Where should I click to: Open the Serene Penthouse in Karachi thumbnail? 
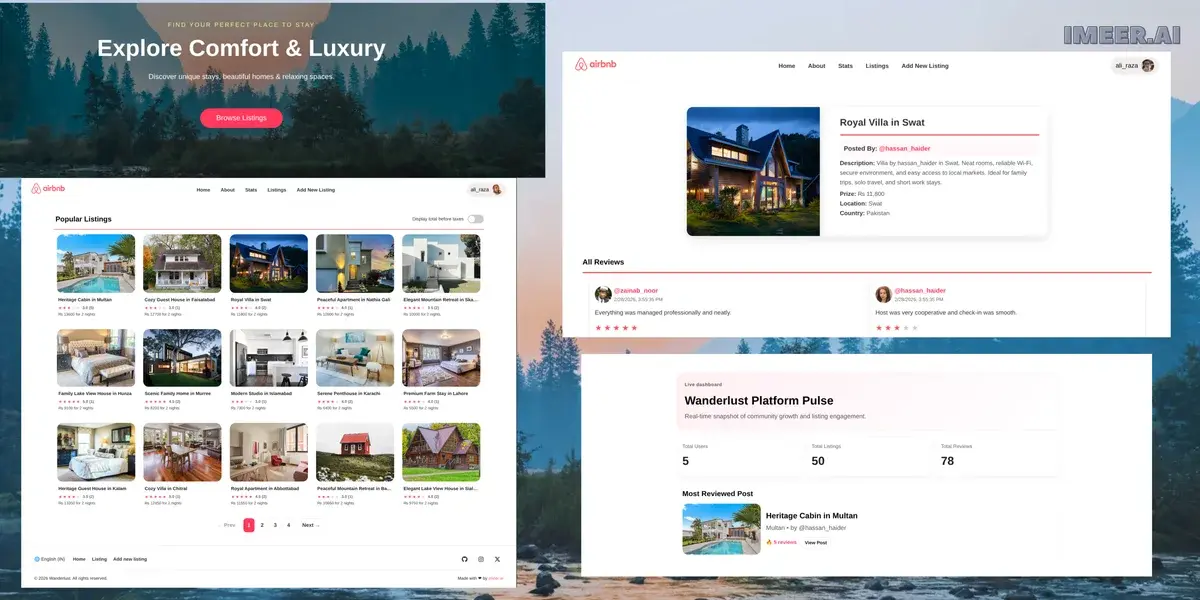click(355, 358)
